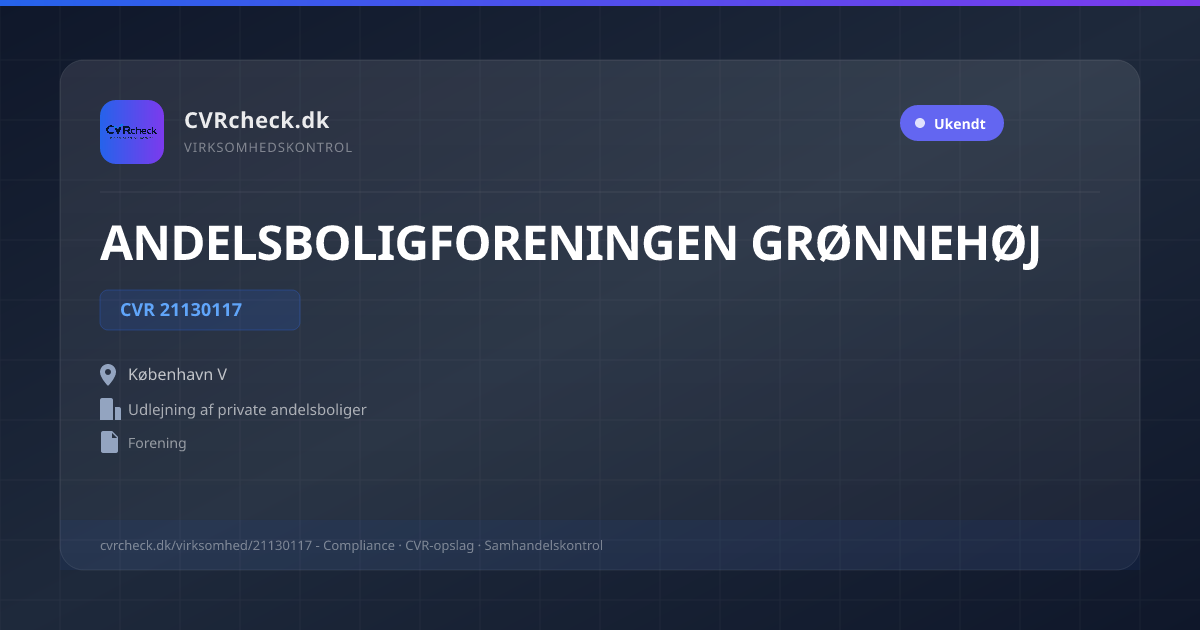Click the Forening company type text
The image size is (1200, 630).
(157, 443)
